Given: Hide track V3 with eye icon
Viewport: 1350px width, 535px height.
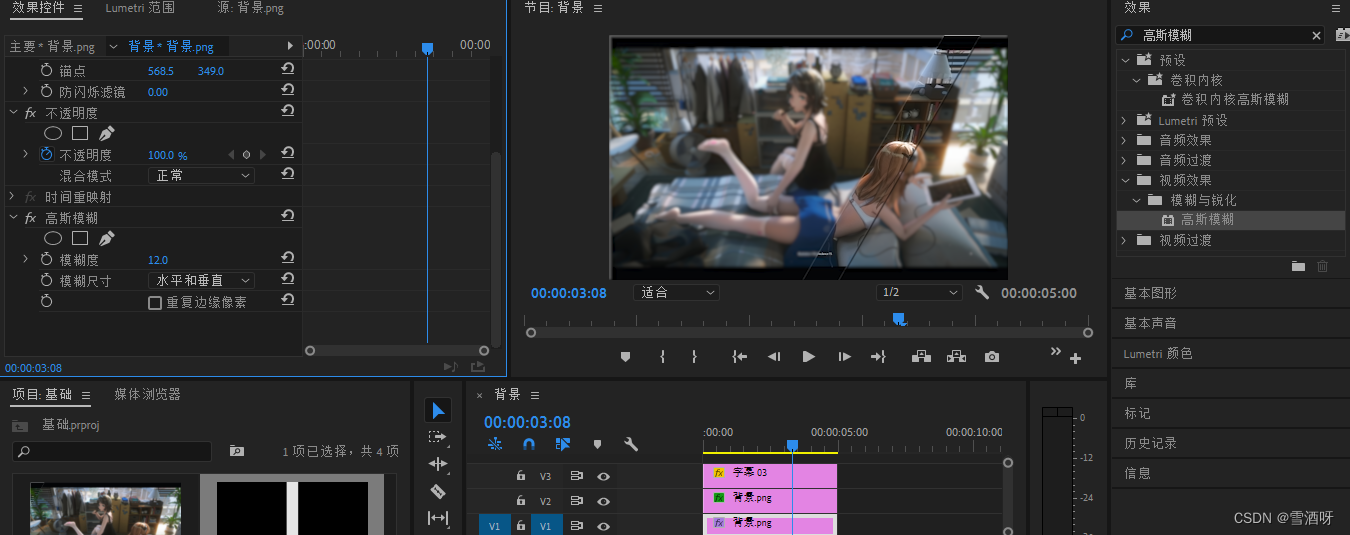Looking at the screenshot, I should tap(603, 476).
